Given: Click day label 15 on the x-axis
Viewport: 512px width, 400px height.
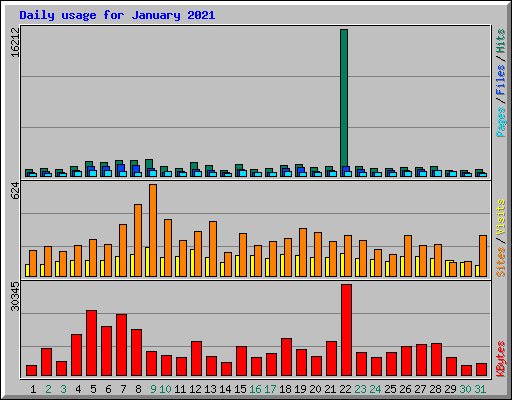Looking at the screenshot, I should coord(240,389).
